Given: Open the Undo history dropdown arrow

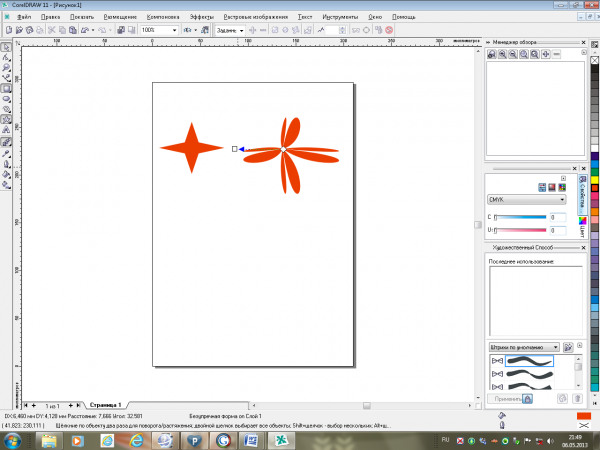Looking at the screenshot, I should click(93, 30).
